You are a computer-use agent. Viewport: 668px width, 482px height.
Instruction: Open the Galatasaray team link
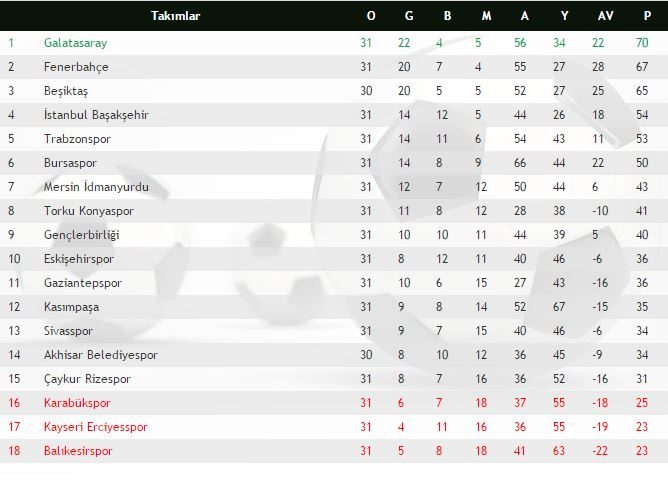coord(75,43)
